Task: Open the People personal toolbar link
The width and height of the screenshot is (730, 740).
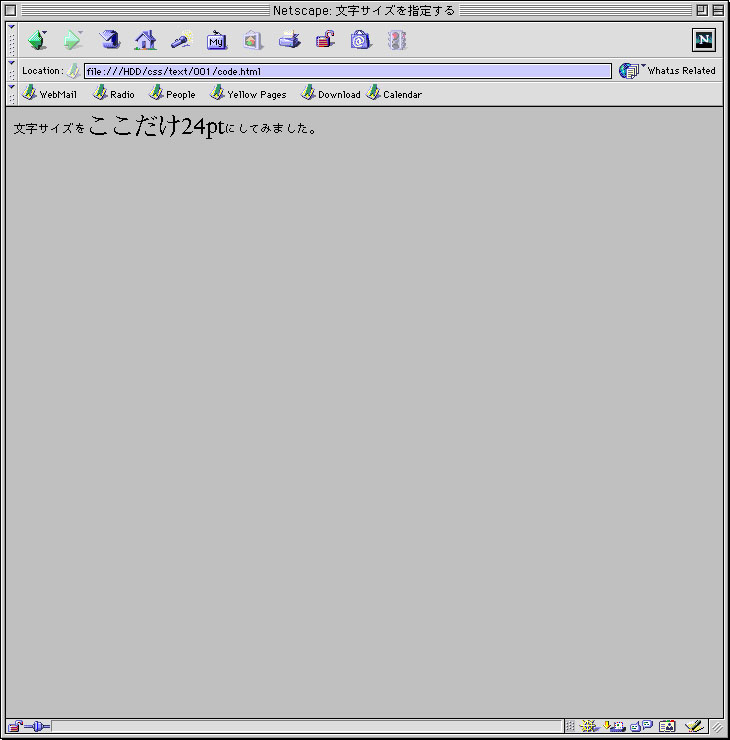Action: (172, 94)
